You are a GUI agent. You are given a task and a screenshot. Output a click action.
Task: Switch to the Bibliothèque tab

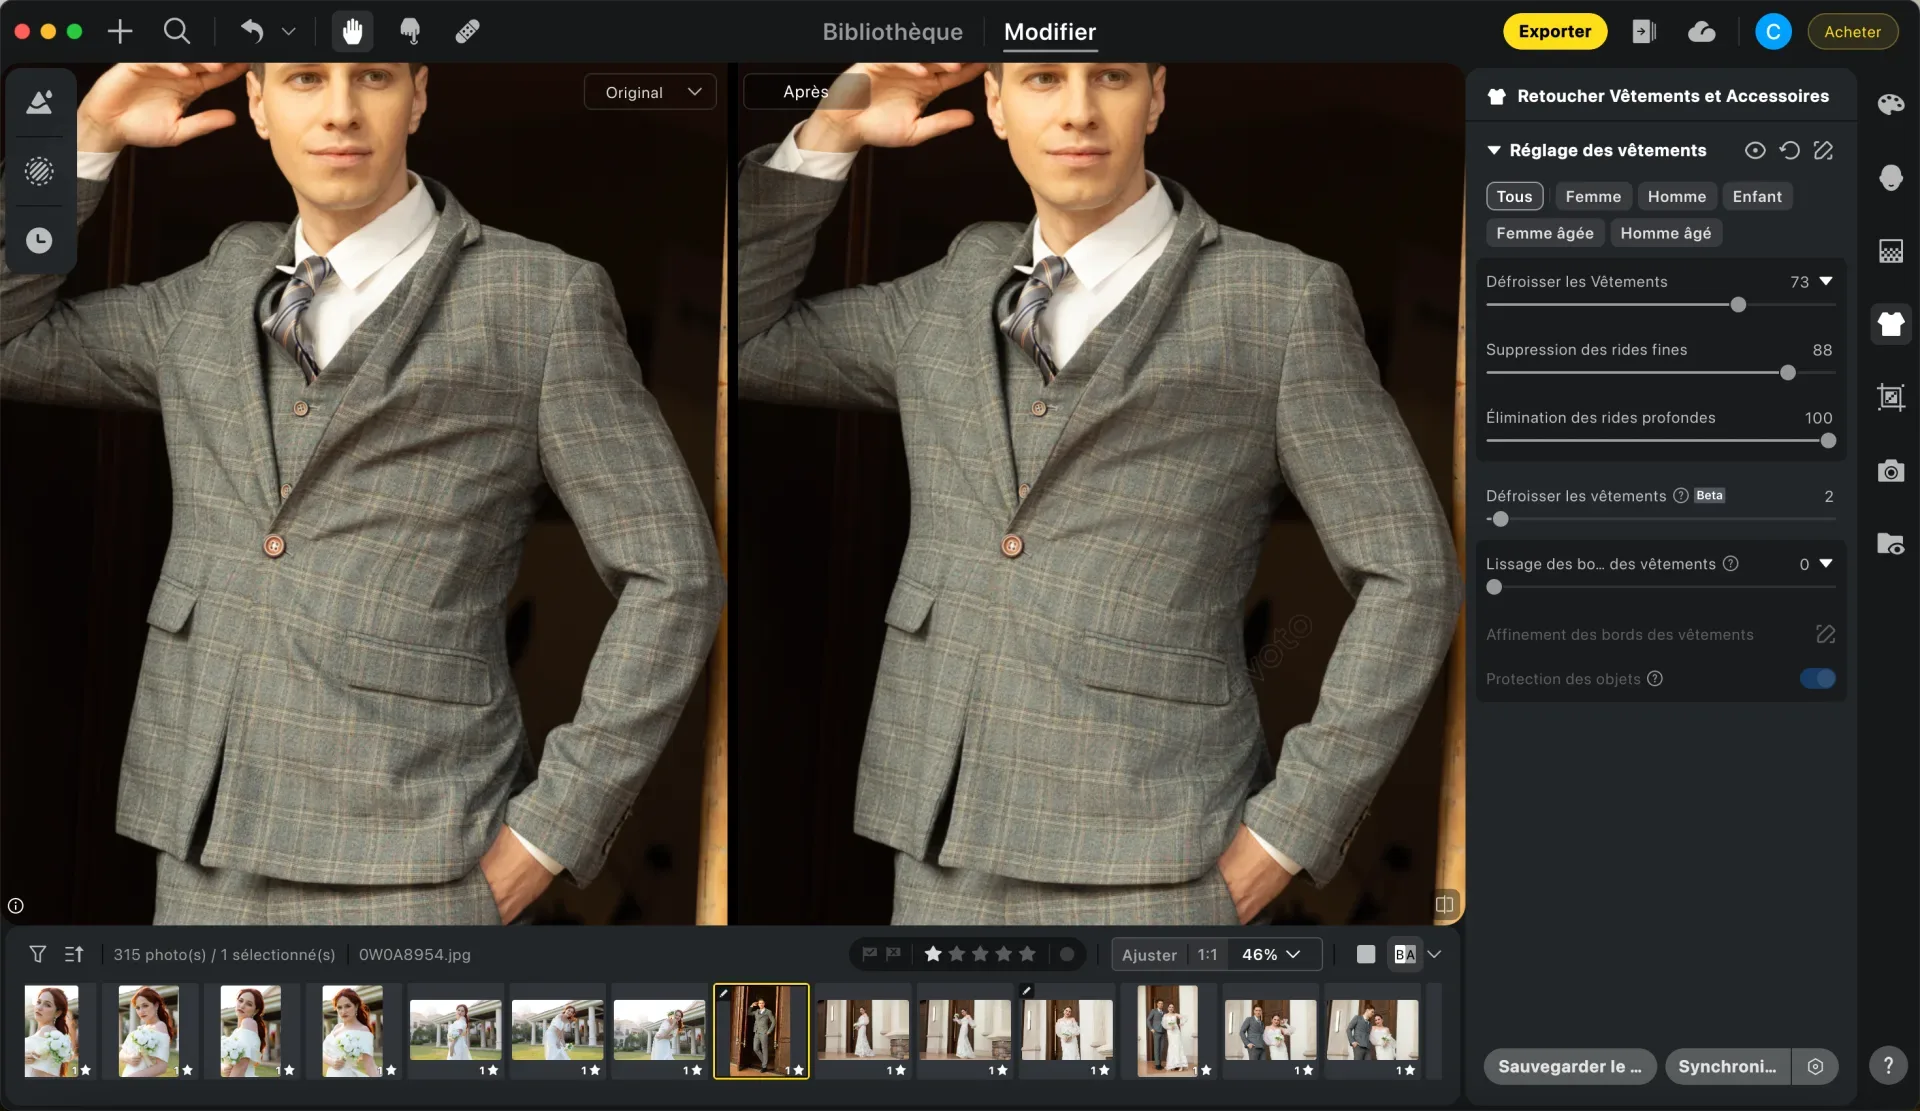pos(892,32)
